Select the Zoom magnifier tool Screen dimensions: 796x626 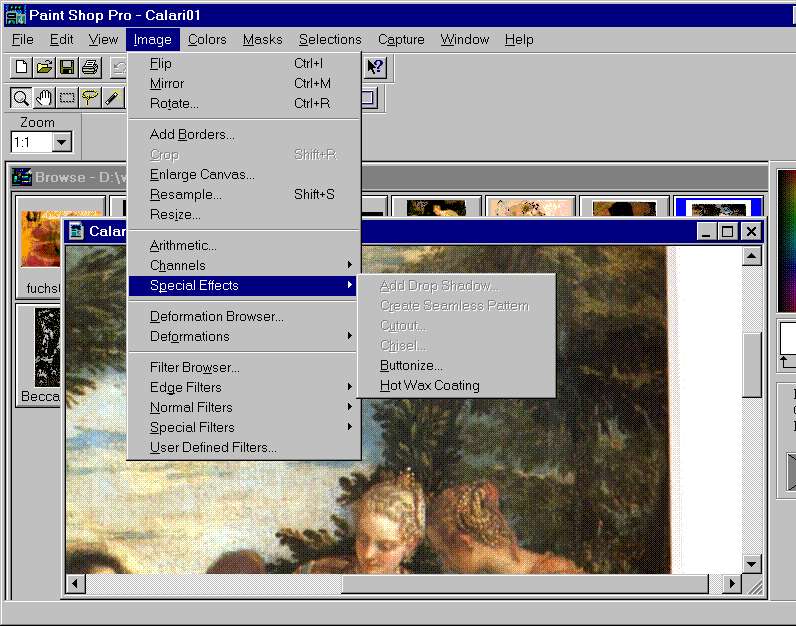tap(21, 97)
